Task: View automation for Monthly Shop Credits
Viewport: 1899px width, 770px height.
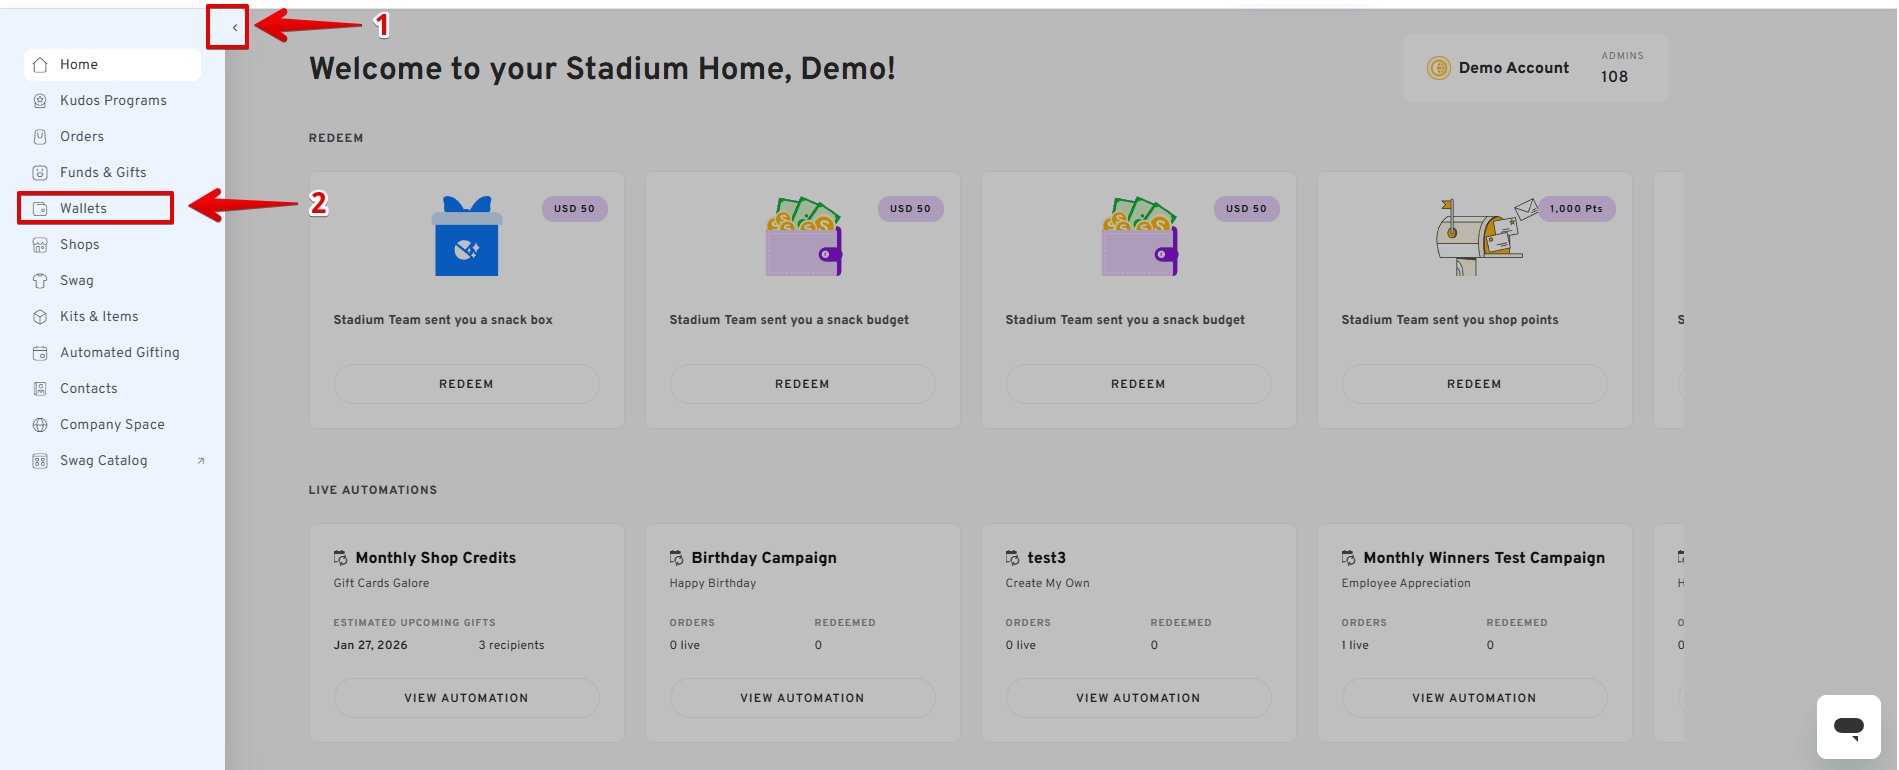Action: click(x=466, y=698)
